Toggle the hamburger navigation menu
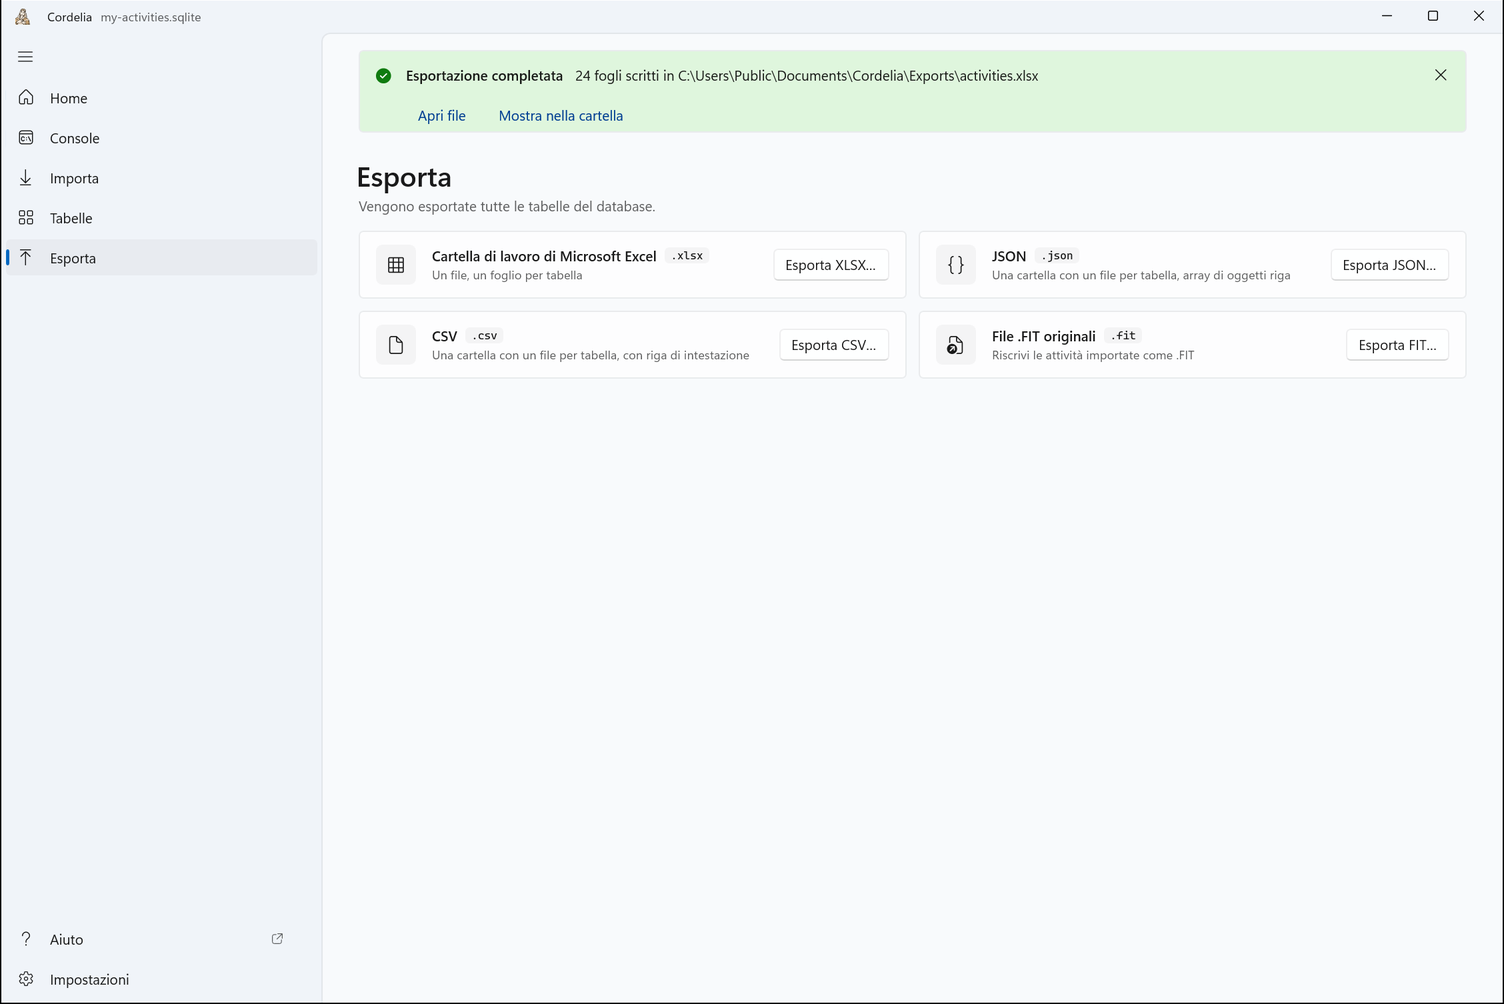This screenshot has height=1004, width=1504. (26, 57)
